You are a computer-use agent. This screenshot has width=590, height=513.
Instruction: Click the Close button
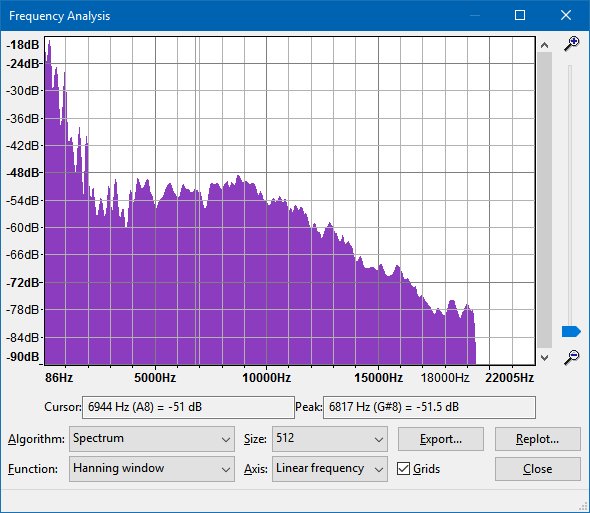[x=537, y=469]
